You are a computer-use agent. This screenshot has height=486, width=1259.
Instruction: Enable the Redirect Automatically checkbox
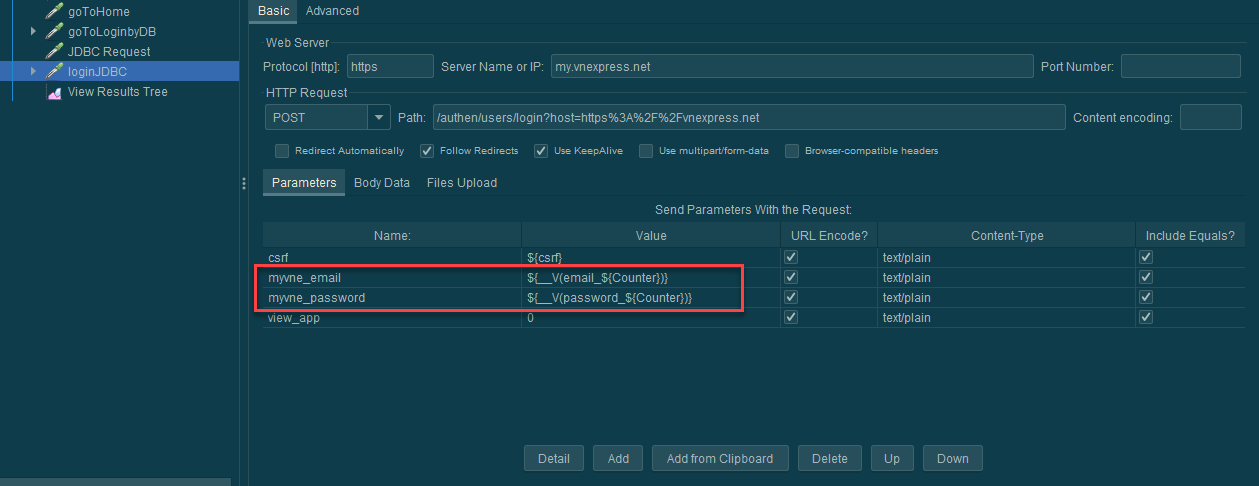click(x=282, y=151)
